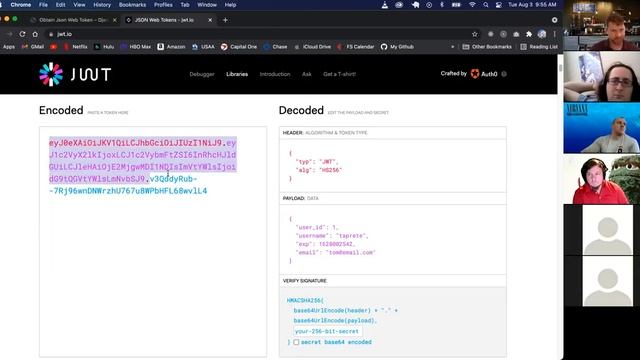The width and height of the screenshot is (640, 360).
Task: Open the Chrome profile avatar
Action: click(542, 34)
